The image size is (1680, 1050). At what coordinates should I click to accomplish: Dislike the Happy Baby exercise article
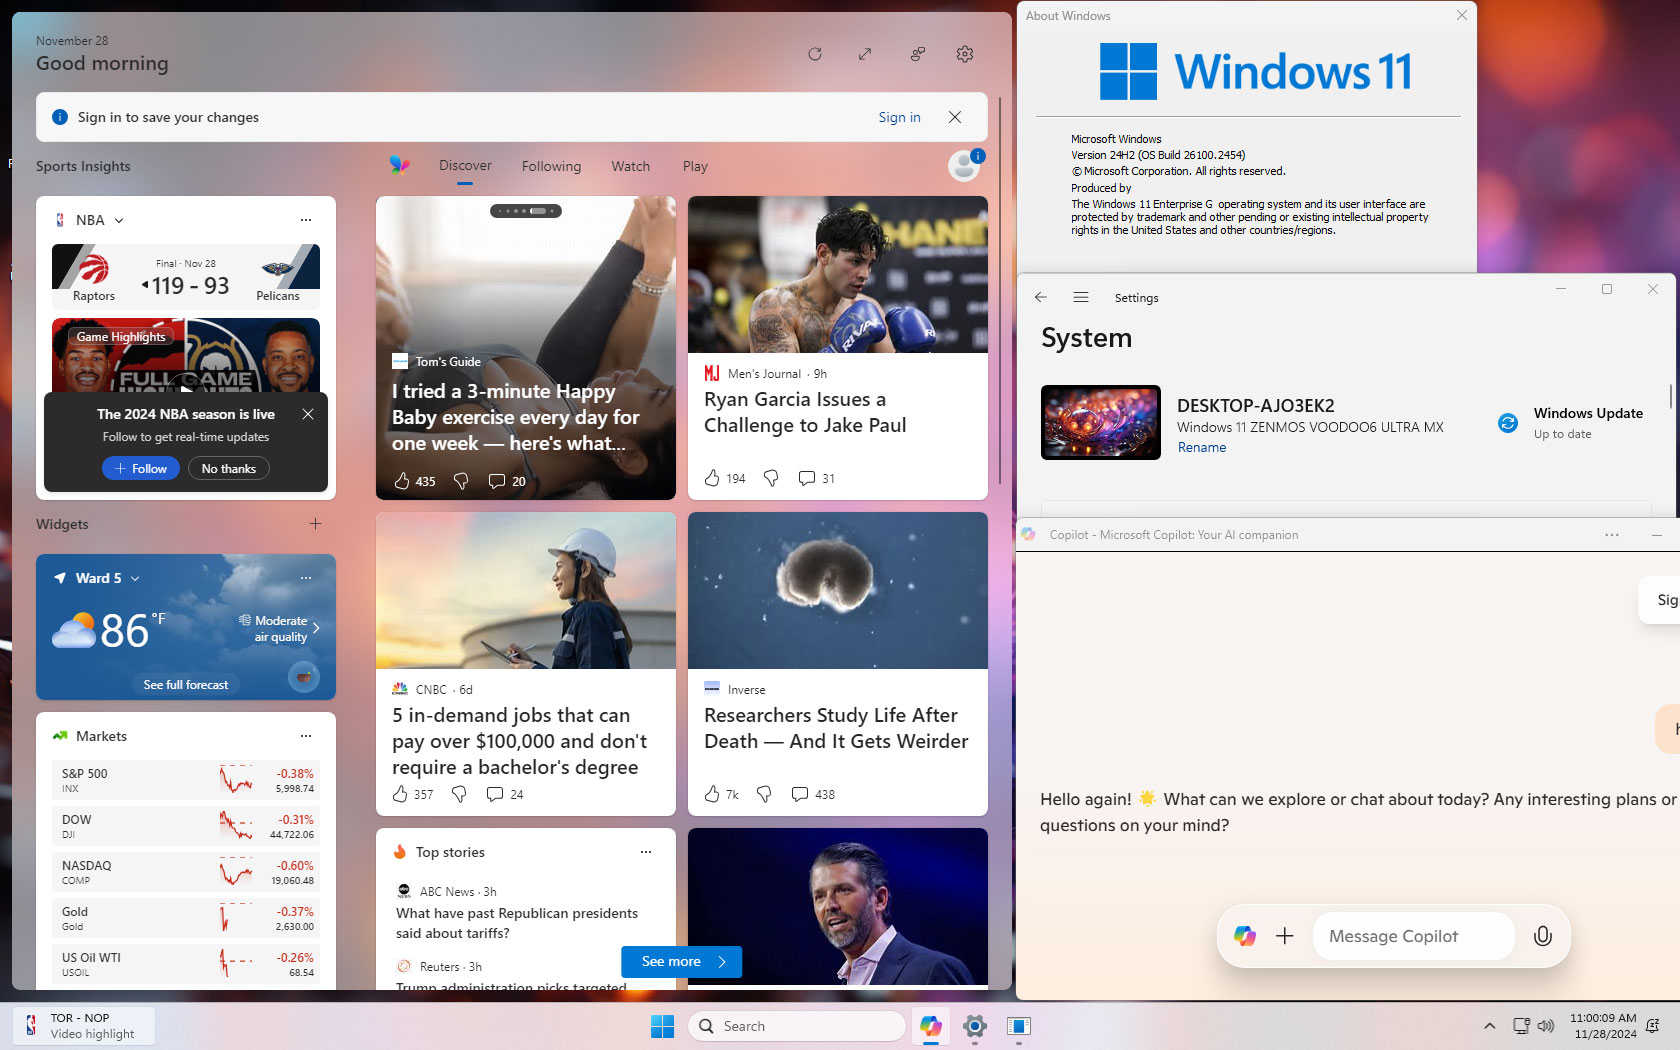pyautogui.click(x=461, y=481)
